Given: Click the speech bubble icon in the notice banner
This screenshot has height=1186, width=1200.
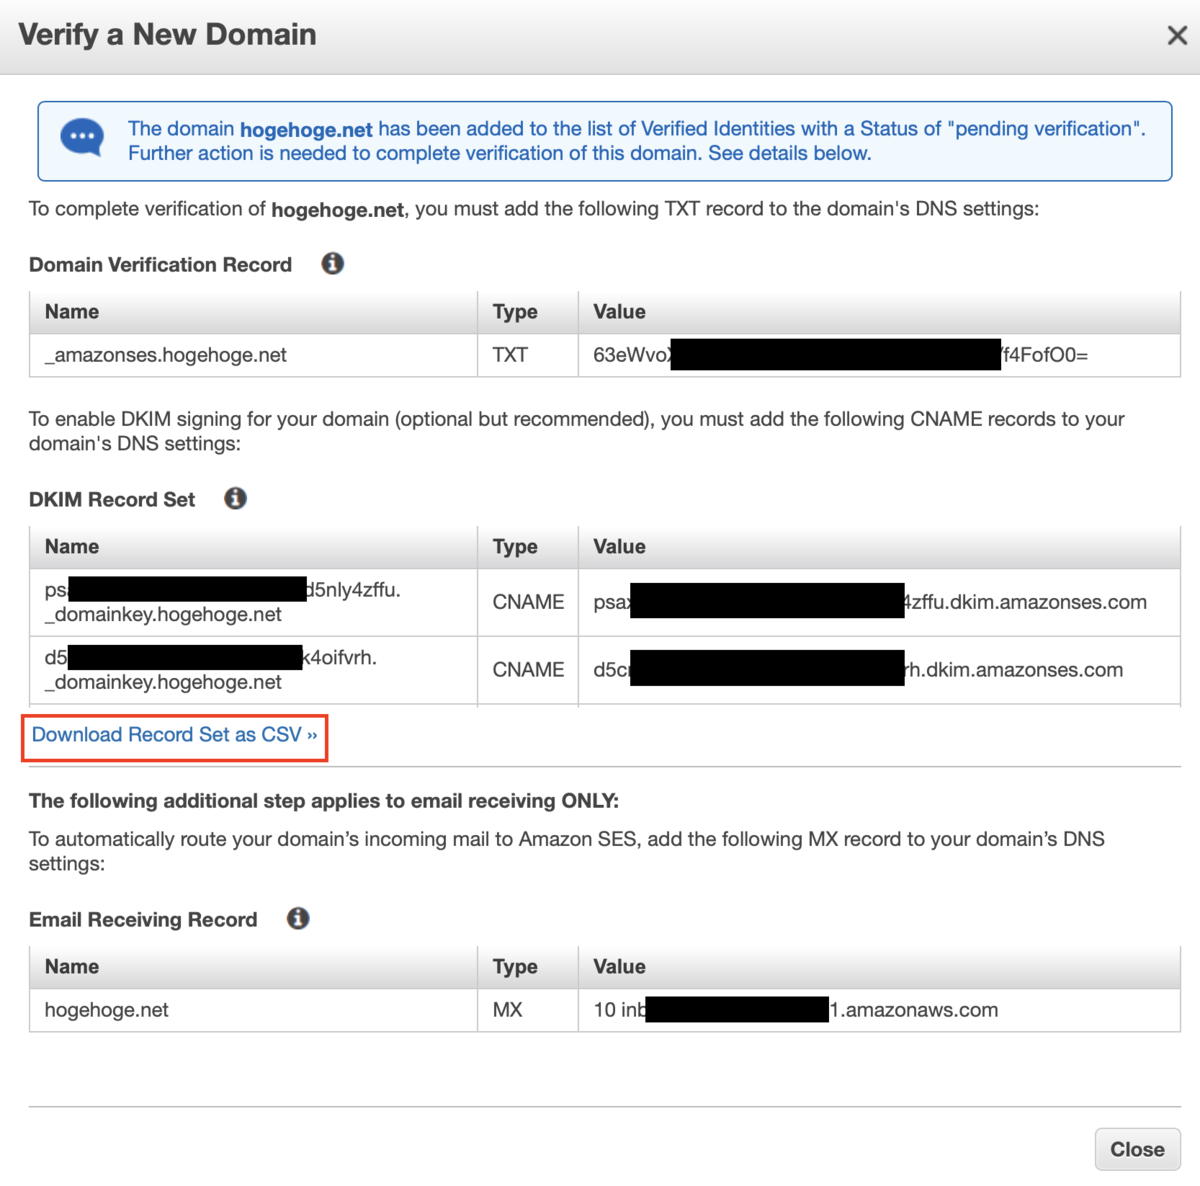Looking at the screenshot, I should click(x=82, y=138).
